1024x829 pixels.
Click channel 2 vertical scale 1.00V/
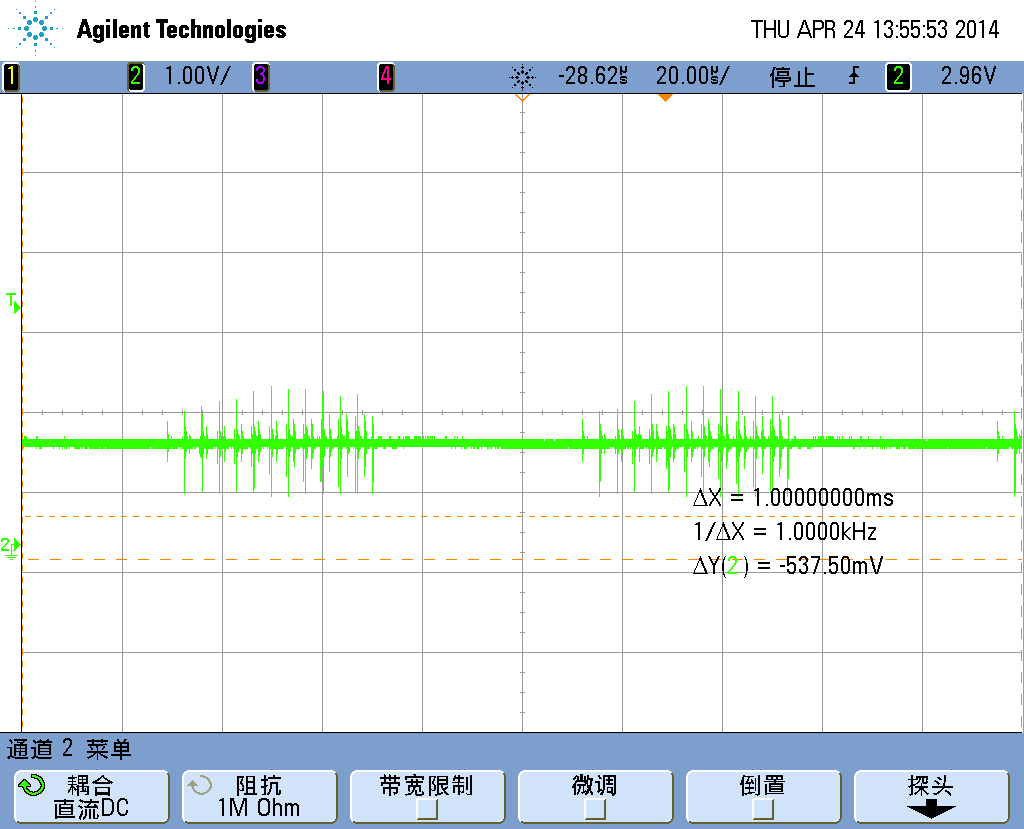click(x=197, y=76)
